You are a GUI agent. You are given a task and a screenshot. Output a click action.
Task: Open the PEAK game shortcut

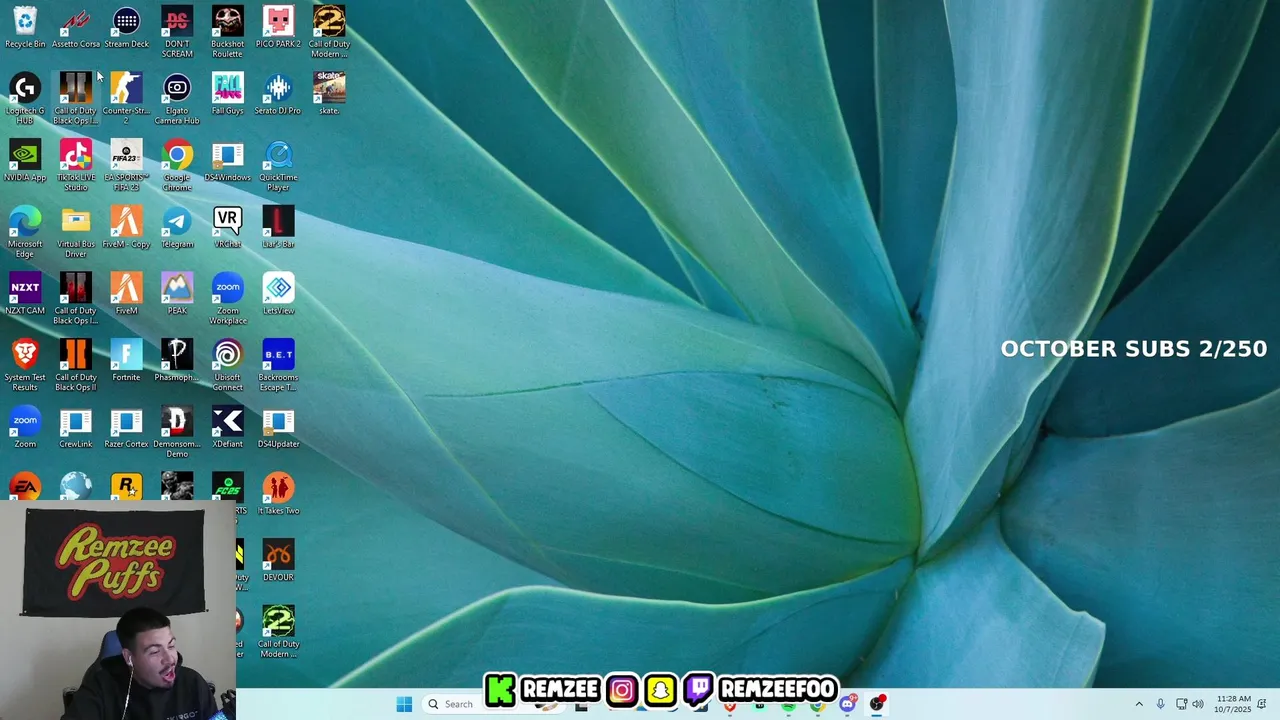point(177,294)
